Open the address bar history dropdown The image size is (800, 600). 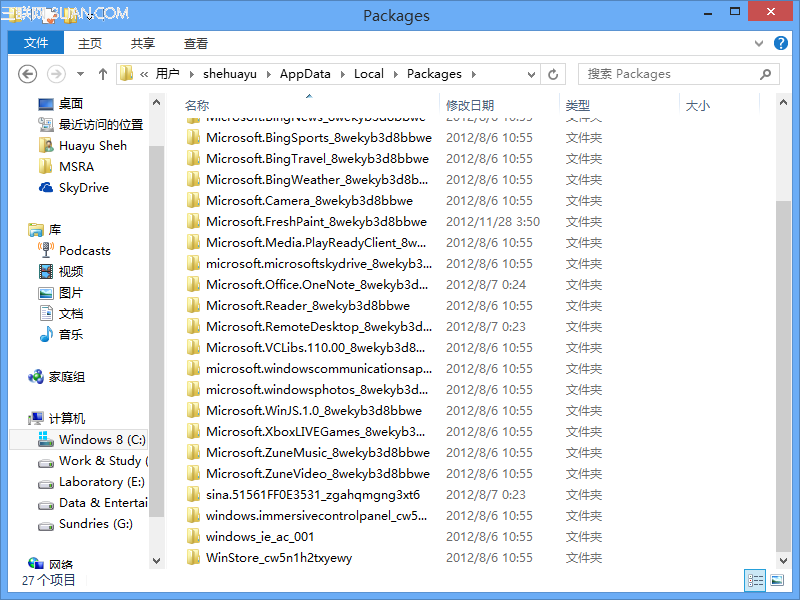click(x=531, y=73)
